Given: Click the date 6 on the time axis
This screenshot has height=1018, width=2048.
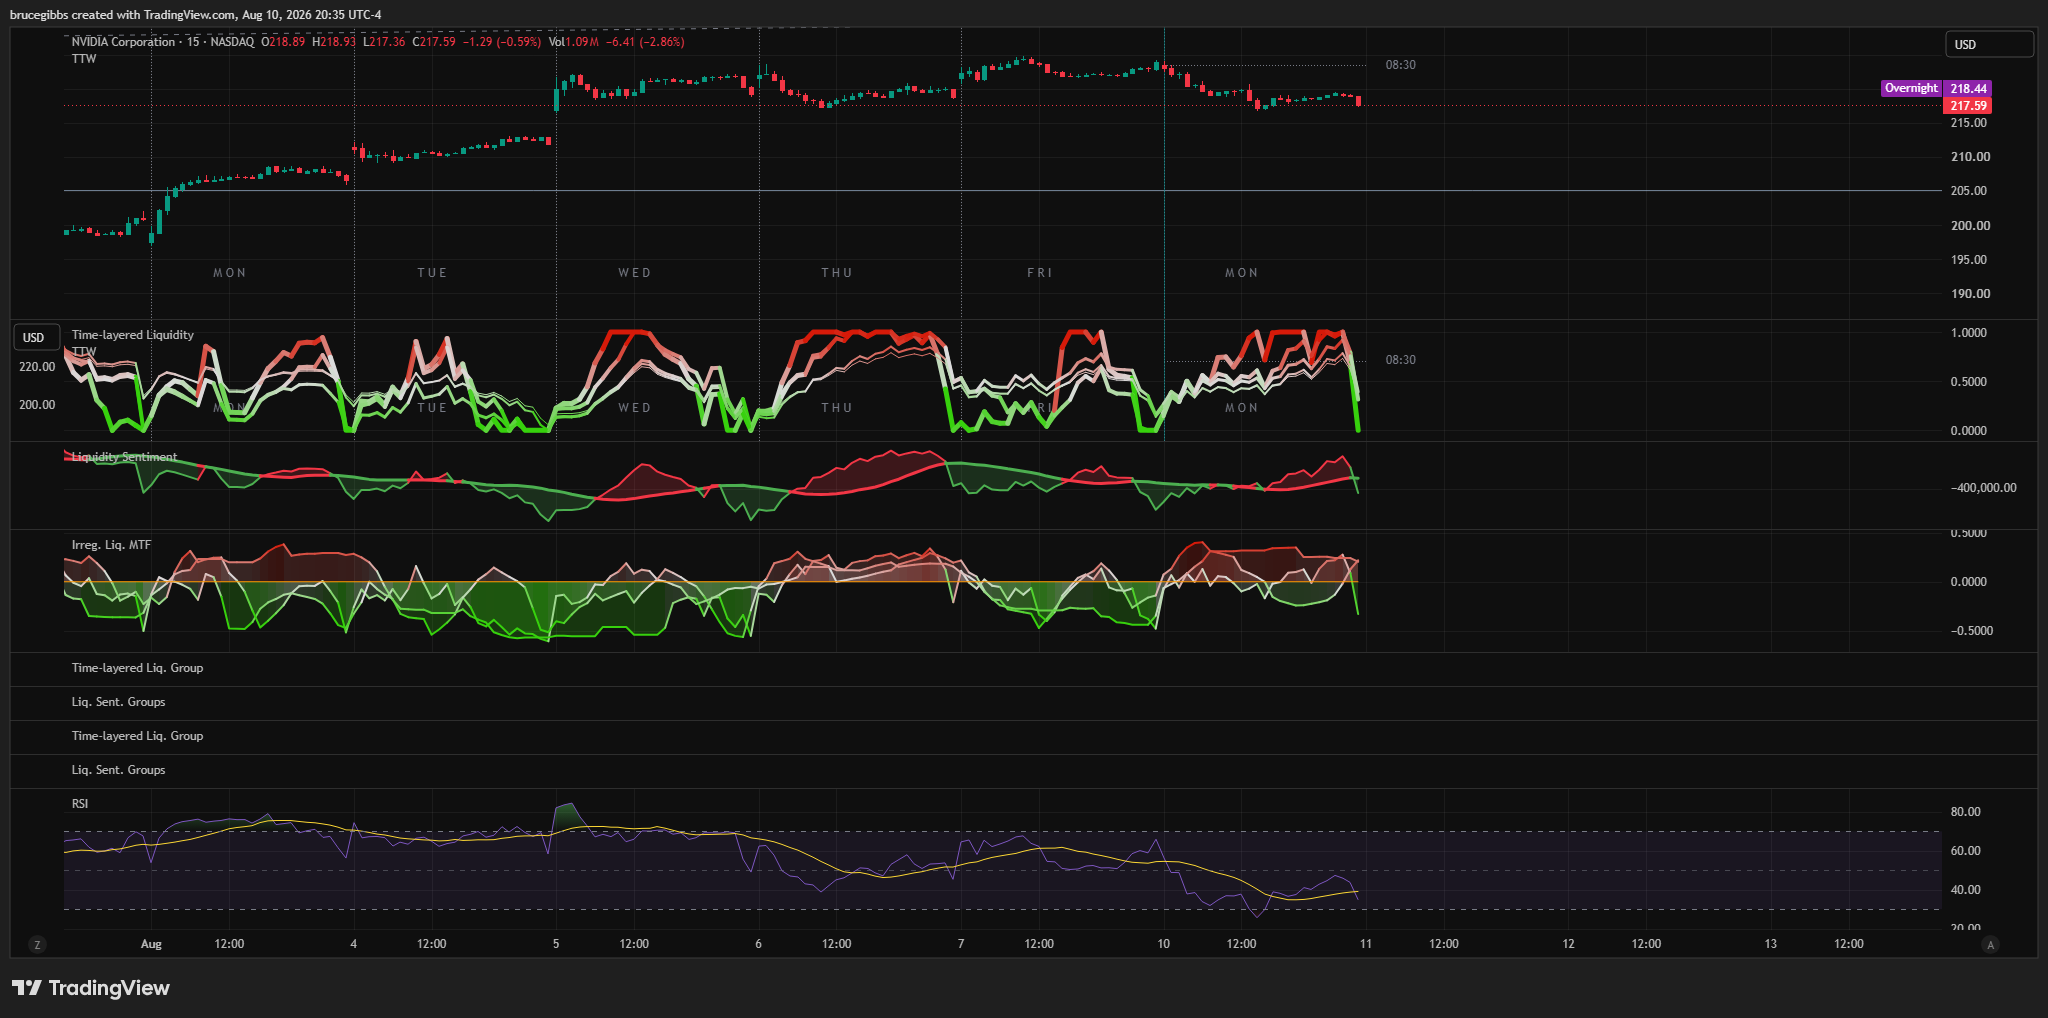Looking at the screenshot, I should (758, 944).
